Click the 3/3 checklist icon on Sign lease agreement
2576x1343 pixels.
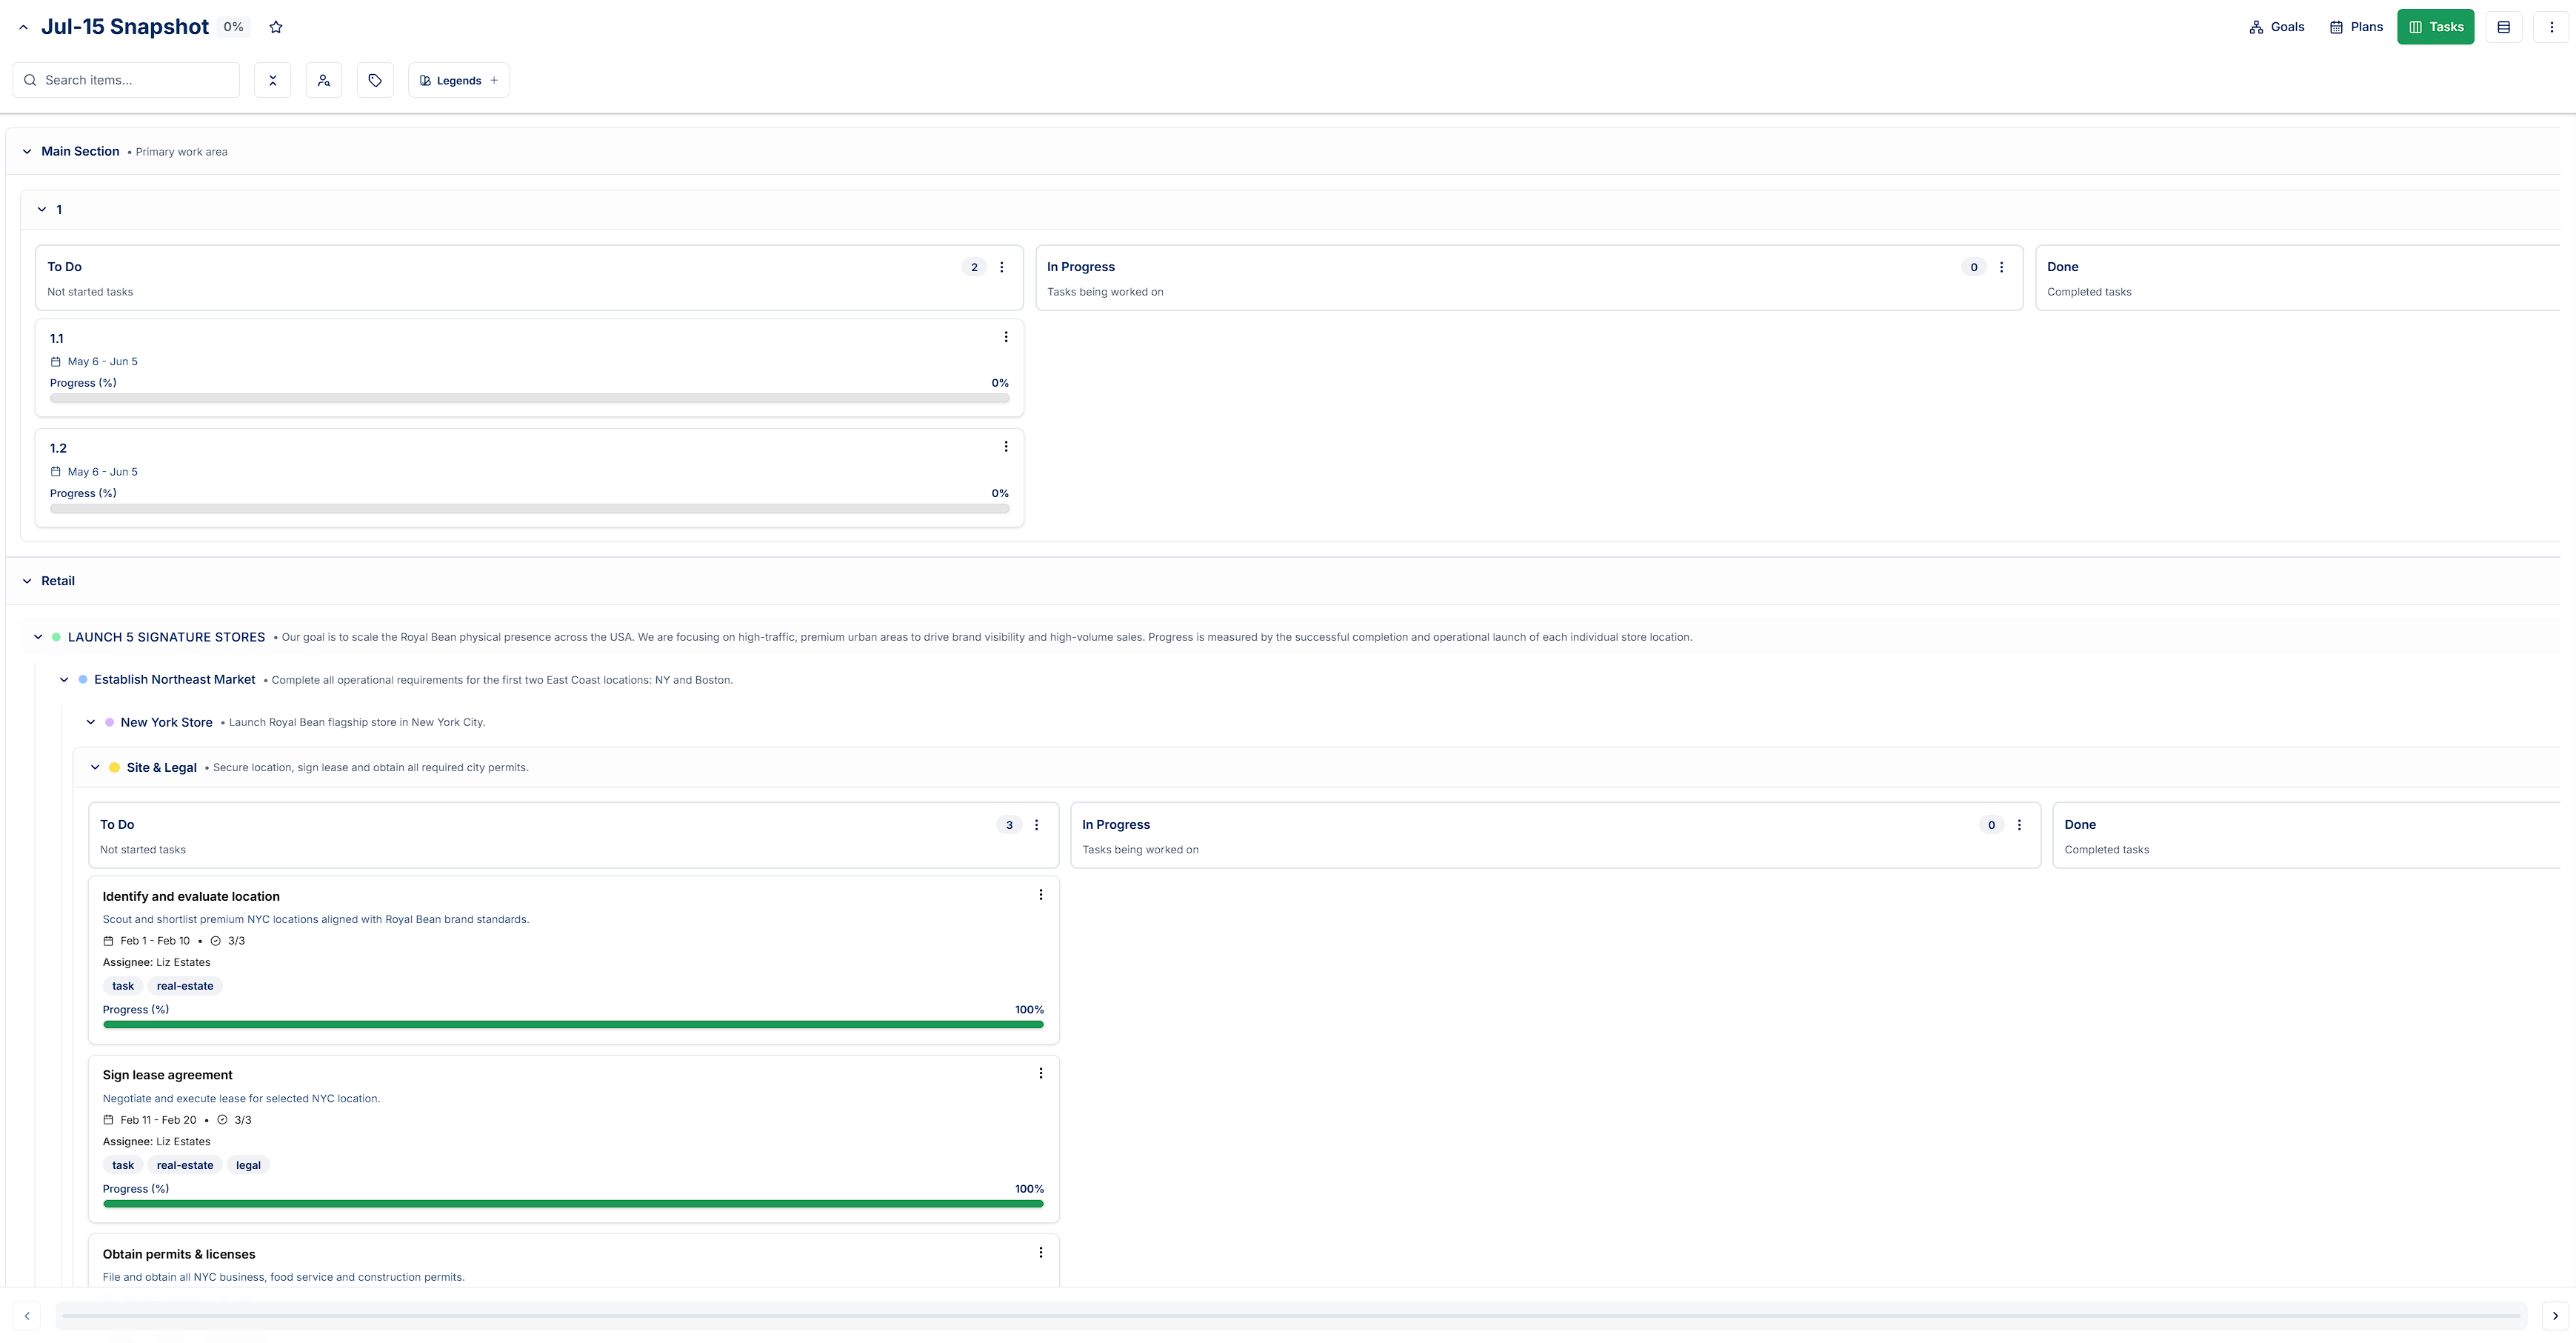222,1120
